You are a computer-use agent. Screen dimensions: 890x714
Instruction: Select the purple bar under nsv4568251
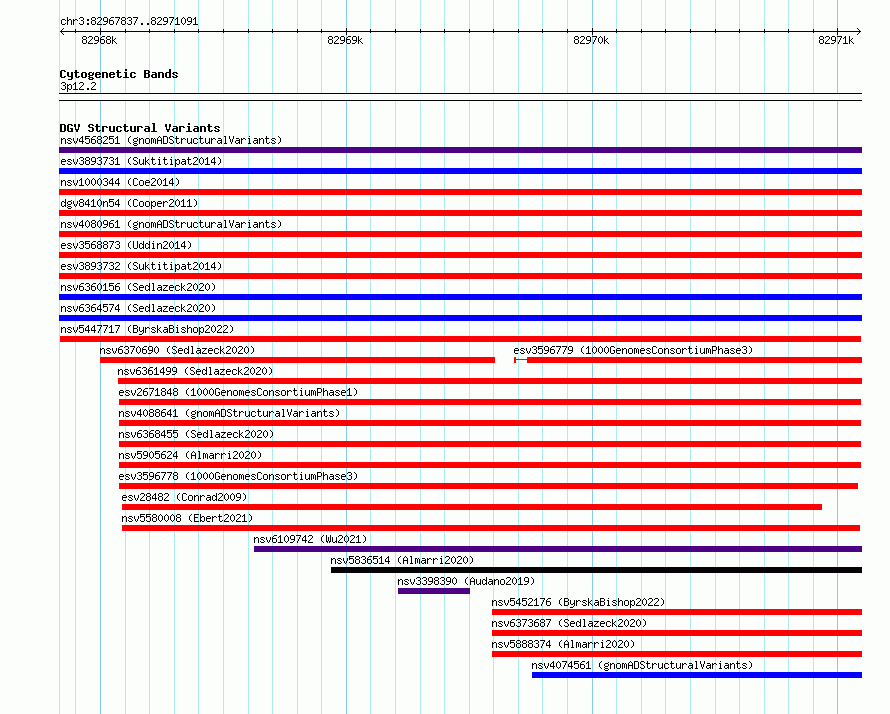pyautogui.click(x=460, y=150)
